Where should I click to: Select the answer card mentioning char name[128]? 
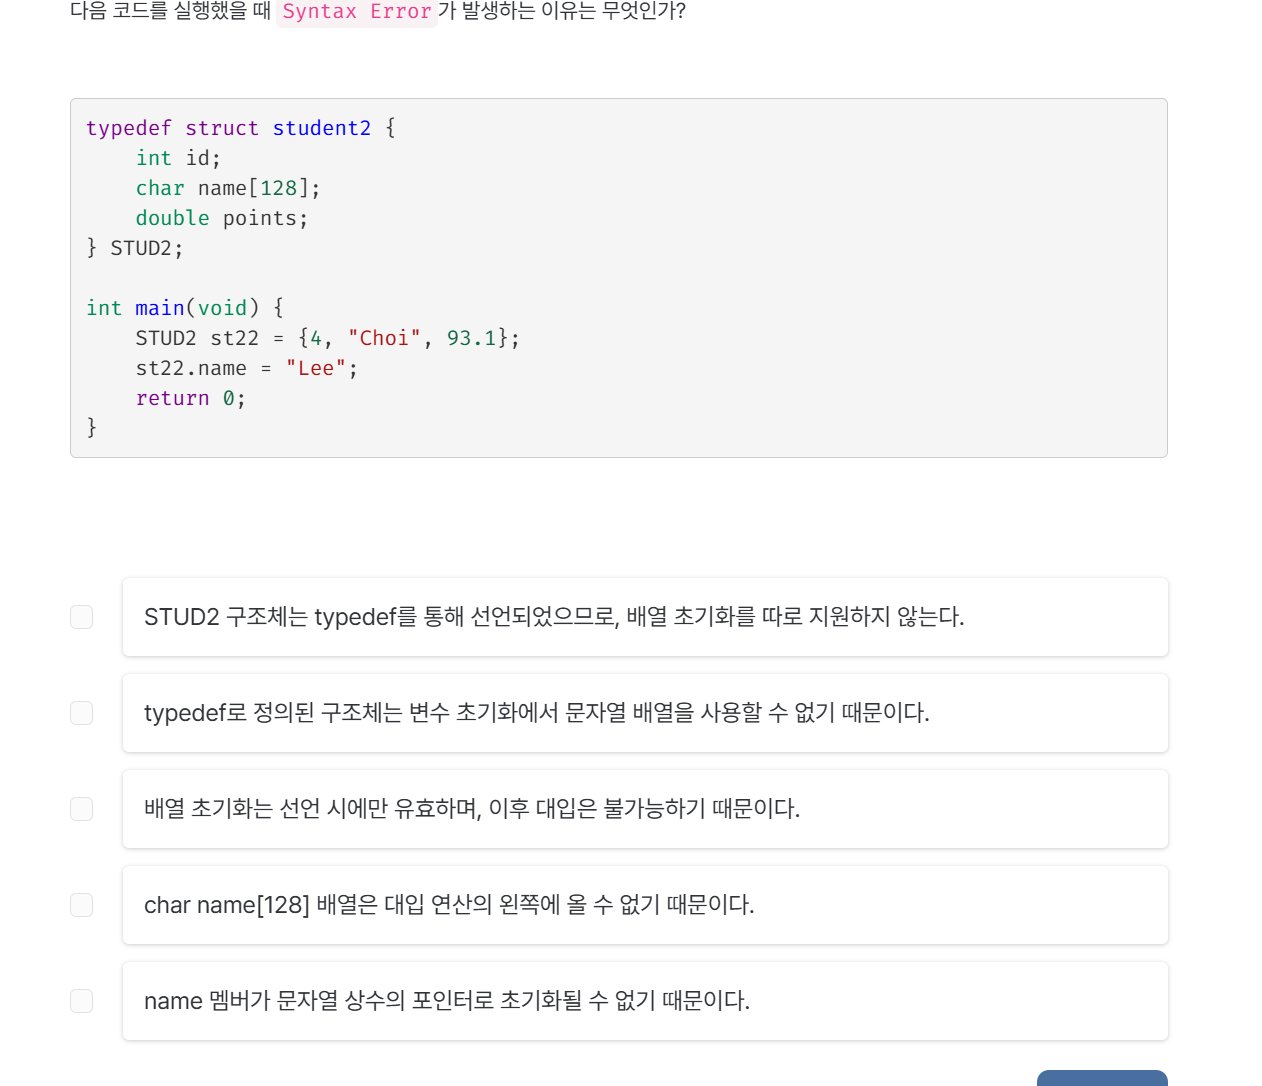[644, 904]
